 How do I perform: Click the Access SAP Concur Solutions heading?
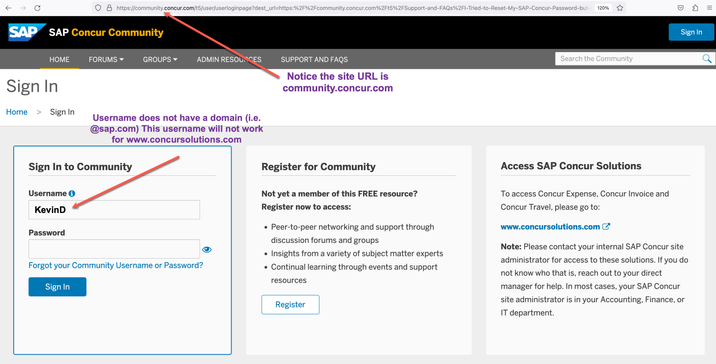pos(571,166)
